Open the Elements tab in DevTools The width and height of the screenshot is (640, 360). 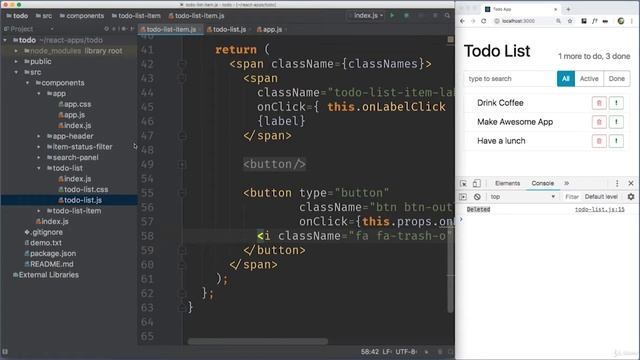507,183
